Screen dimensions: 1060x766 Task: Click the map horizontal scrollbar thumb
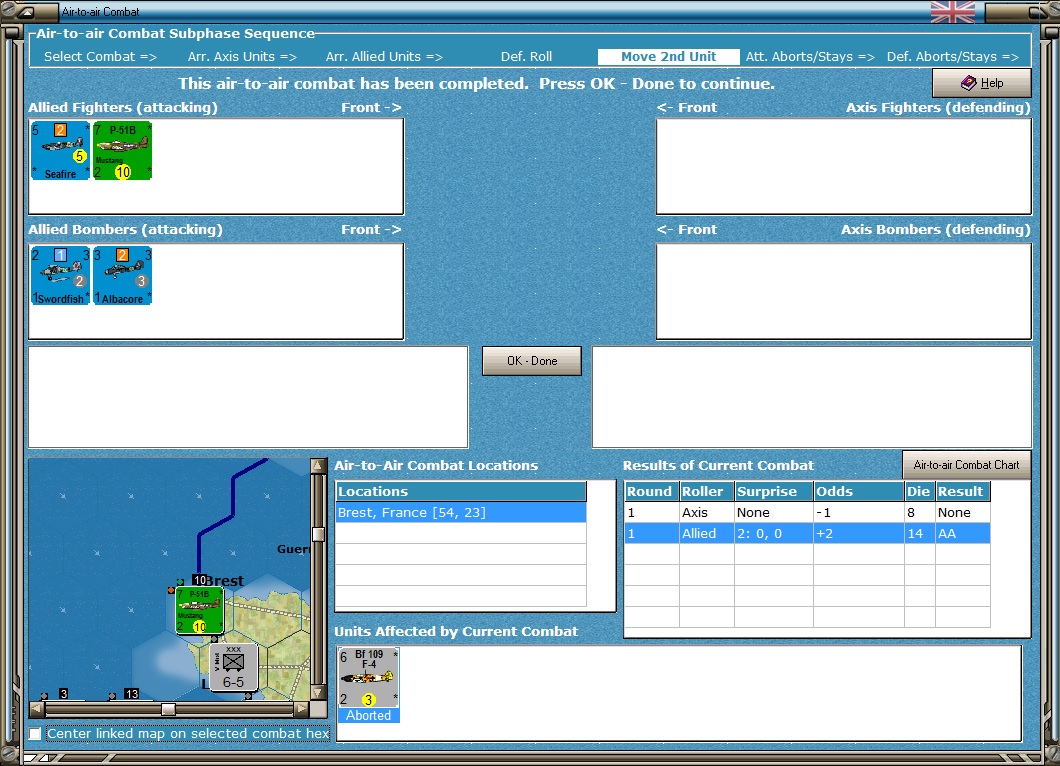point(168,709)
